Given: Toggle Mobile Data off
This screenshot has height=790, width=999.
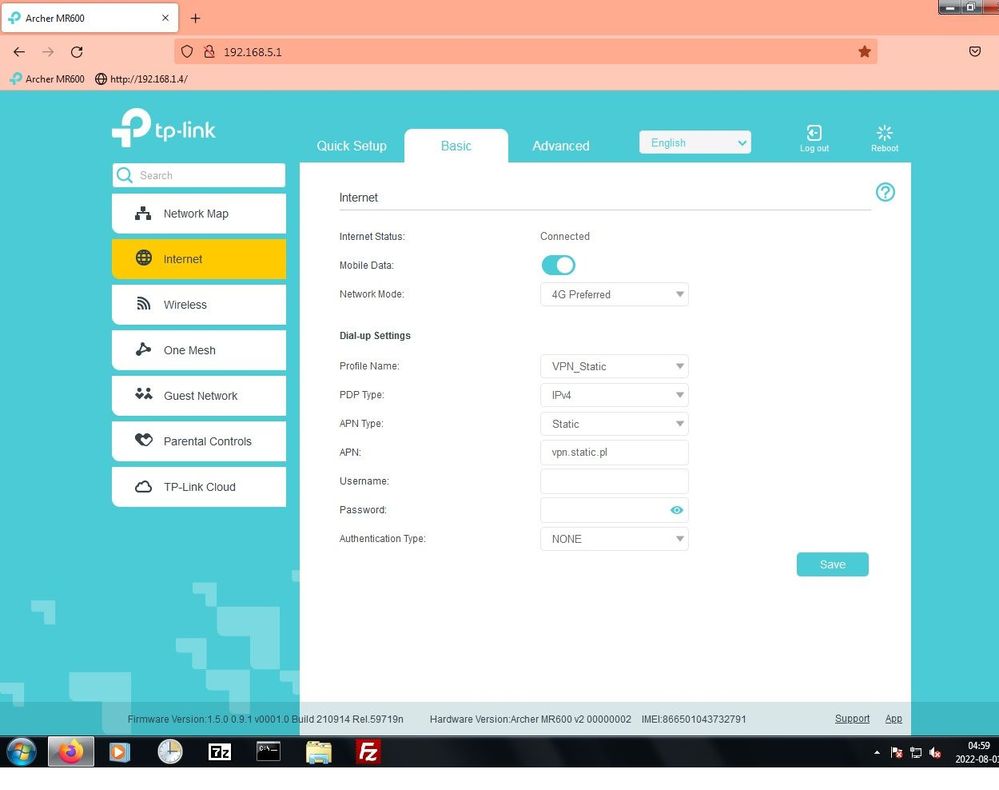Looking at the screenshot, I should (x=557, y=265).
